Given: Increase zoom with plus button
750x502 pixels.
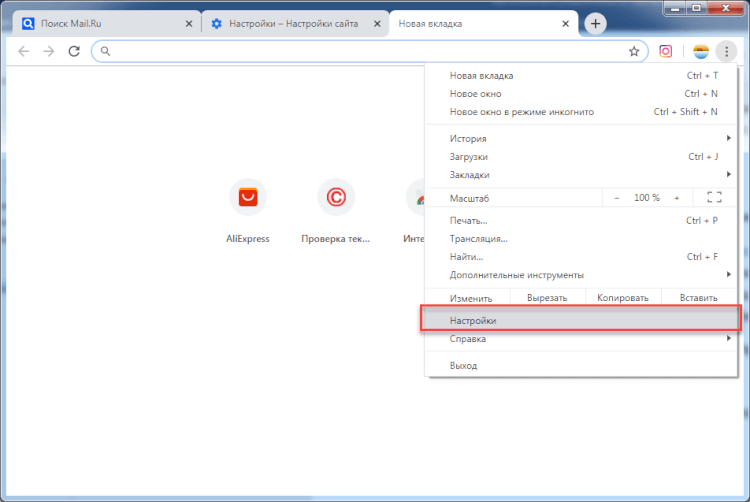Looking at the screenshot, I should 676,198.
